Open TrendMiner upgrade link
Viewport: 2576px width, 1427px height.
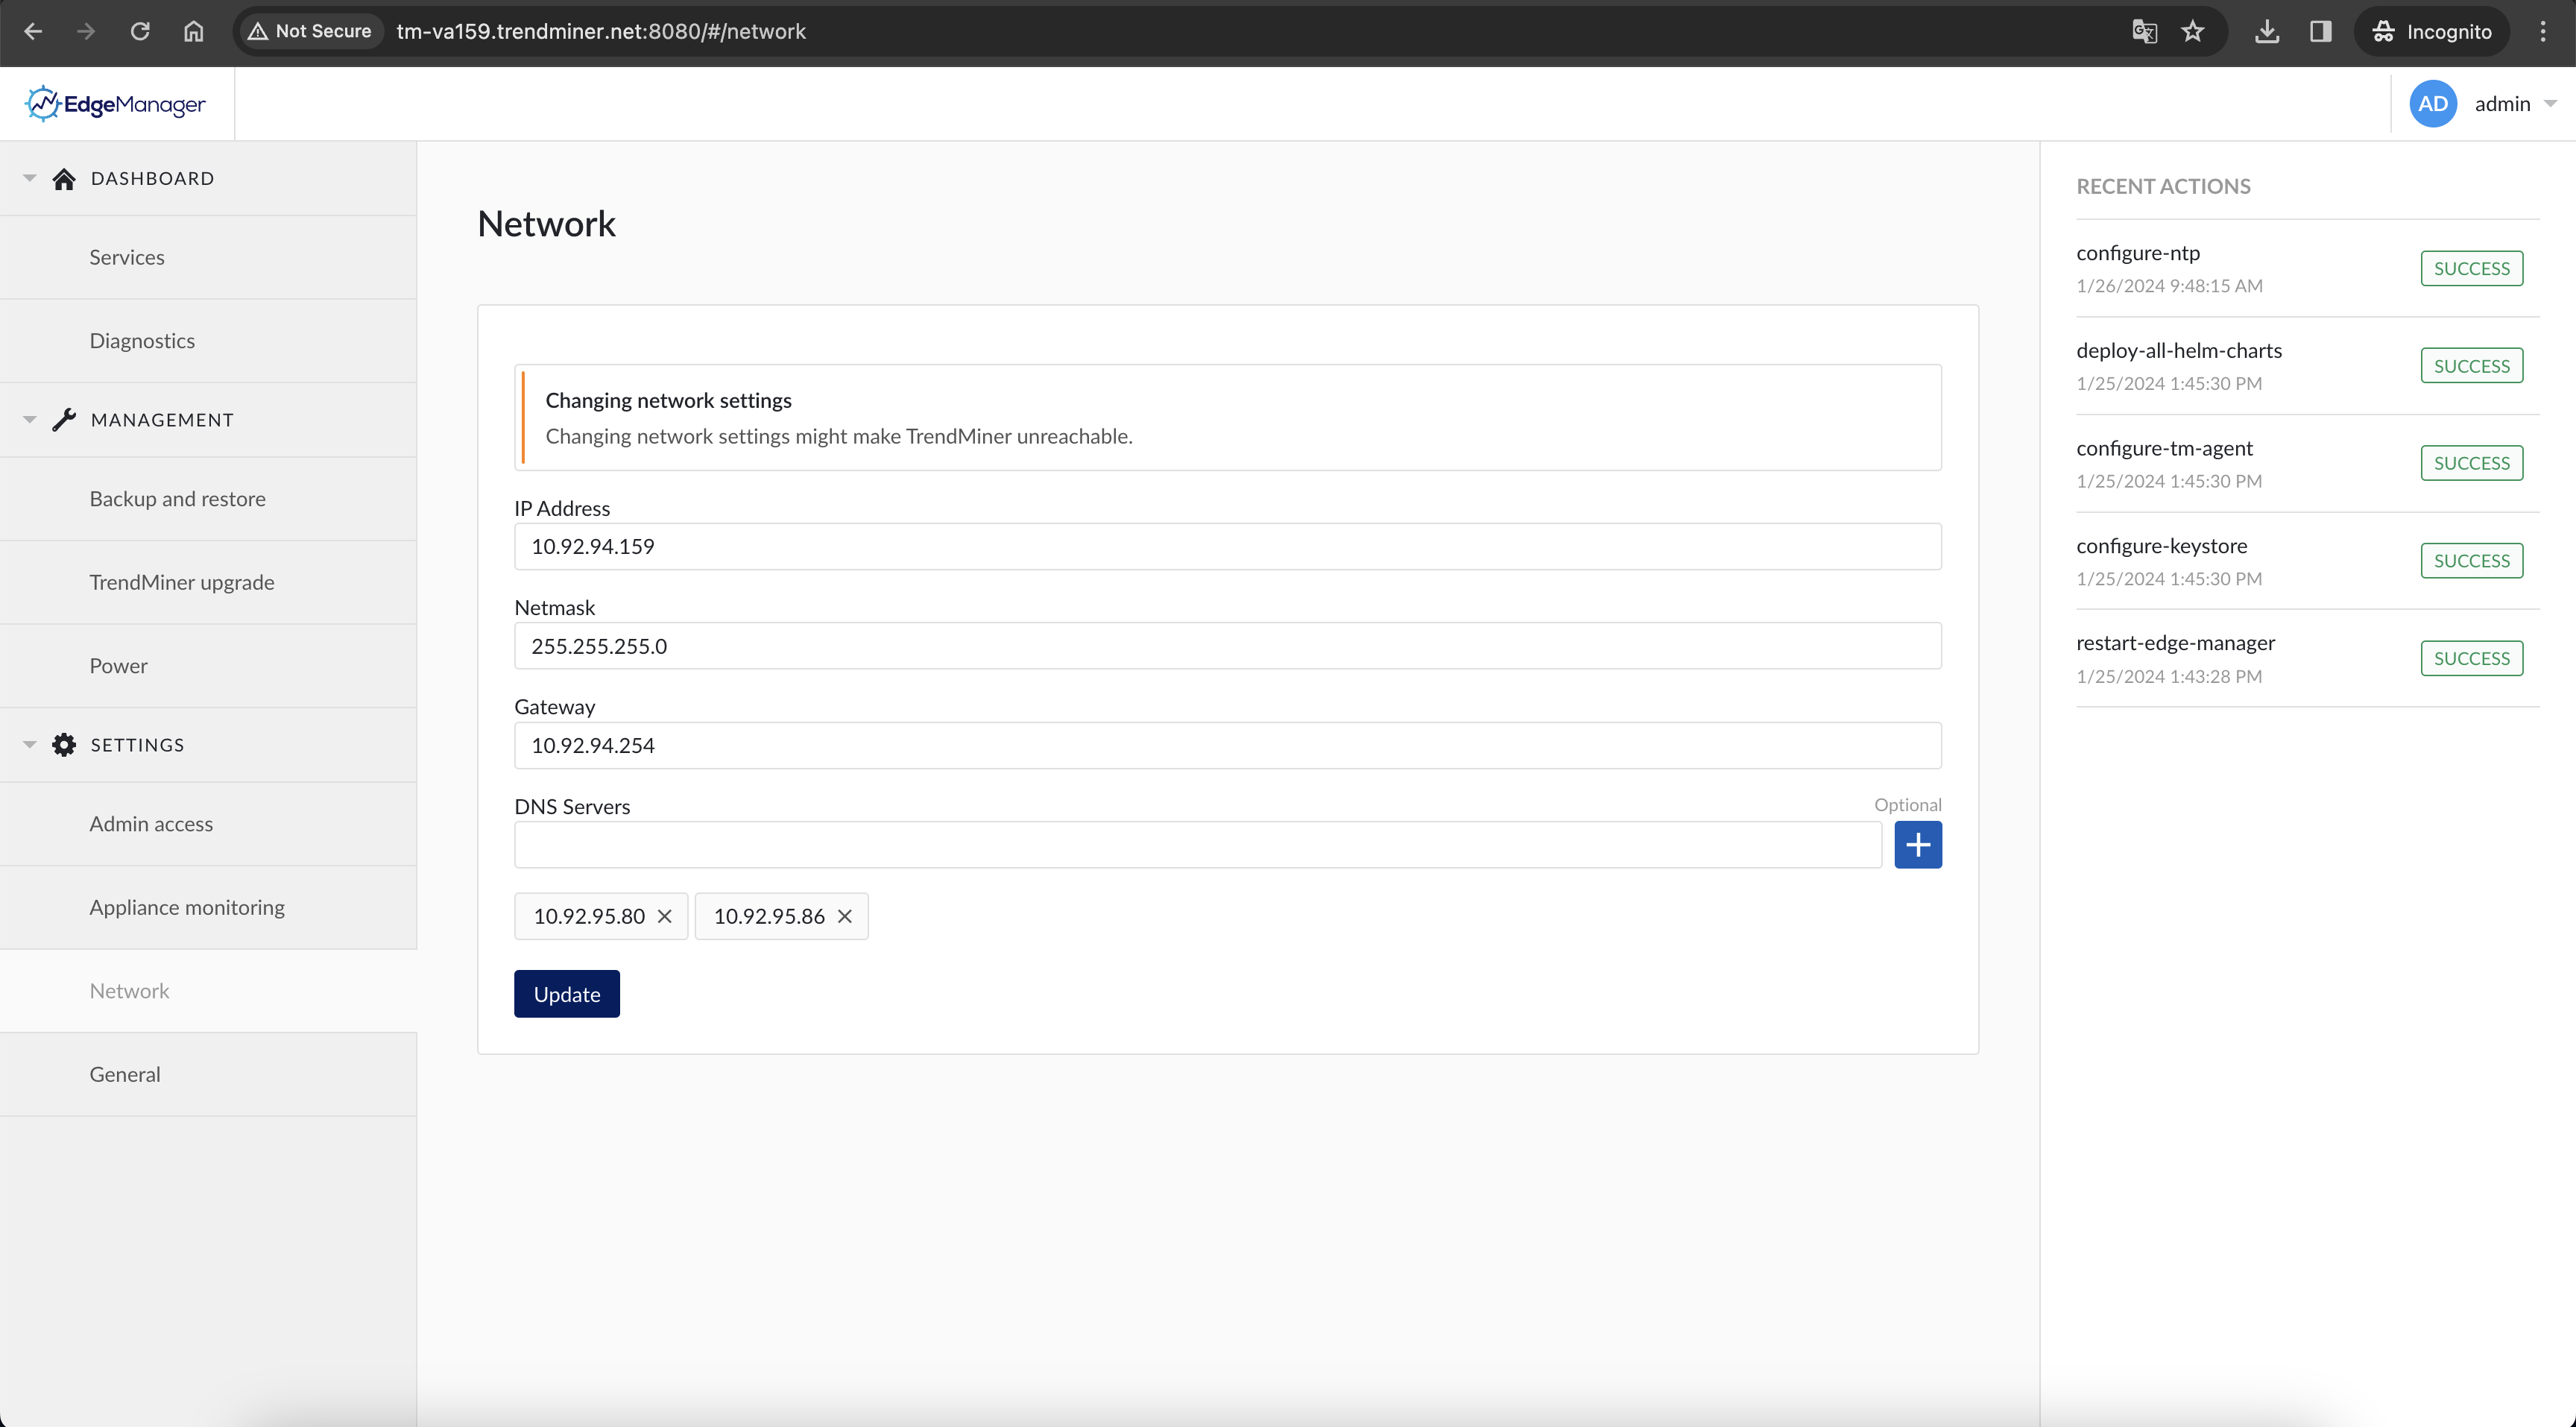(x=181, y=582)
